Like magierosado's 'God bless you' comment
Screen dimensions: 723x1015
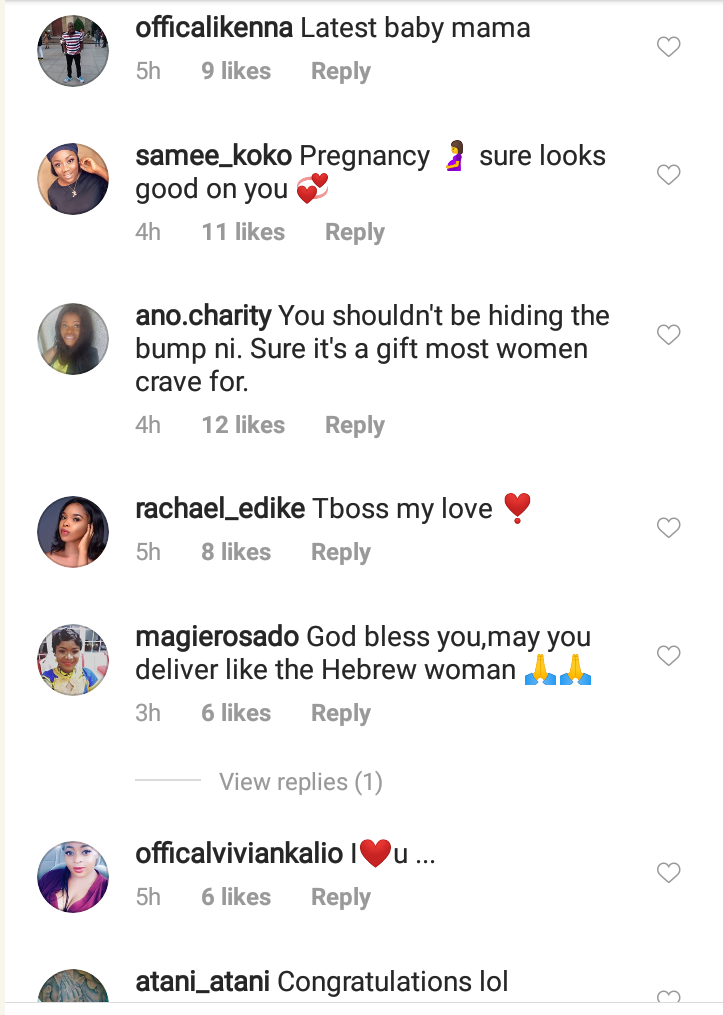(x=668, y=656)
